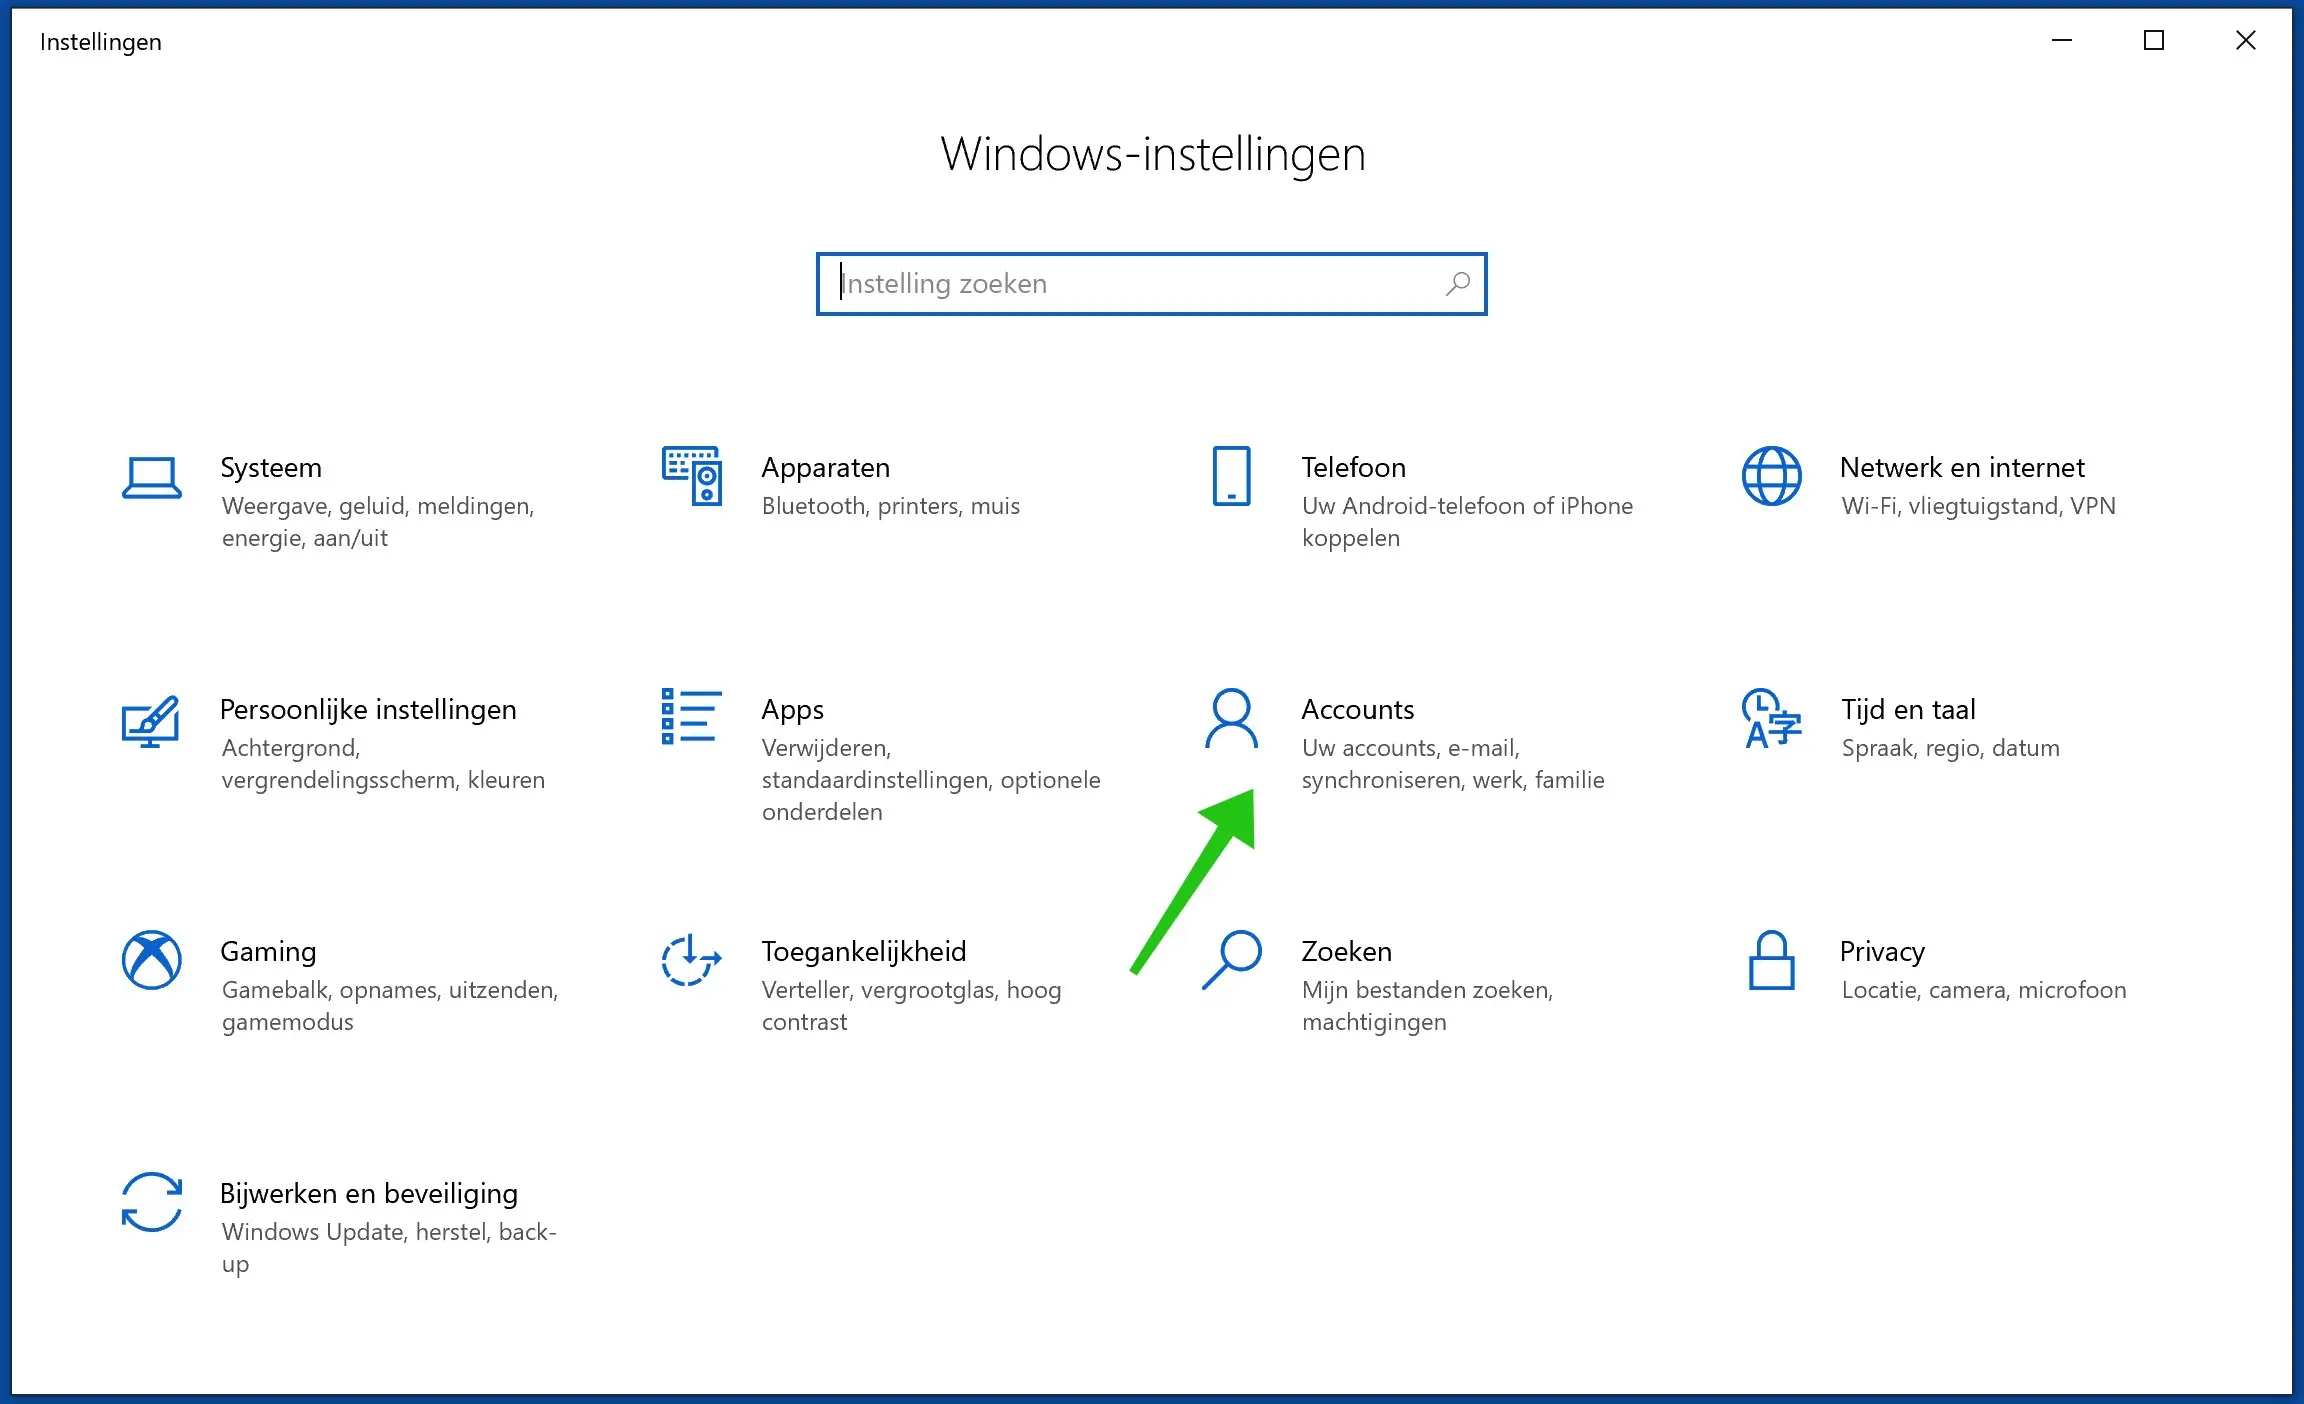Viewport: 2304px width, 1404px height.
Task: Click the Zoeken heading
Action: (x=1347, y=951)
